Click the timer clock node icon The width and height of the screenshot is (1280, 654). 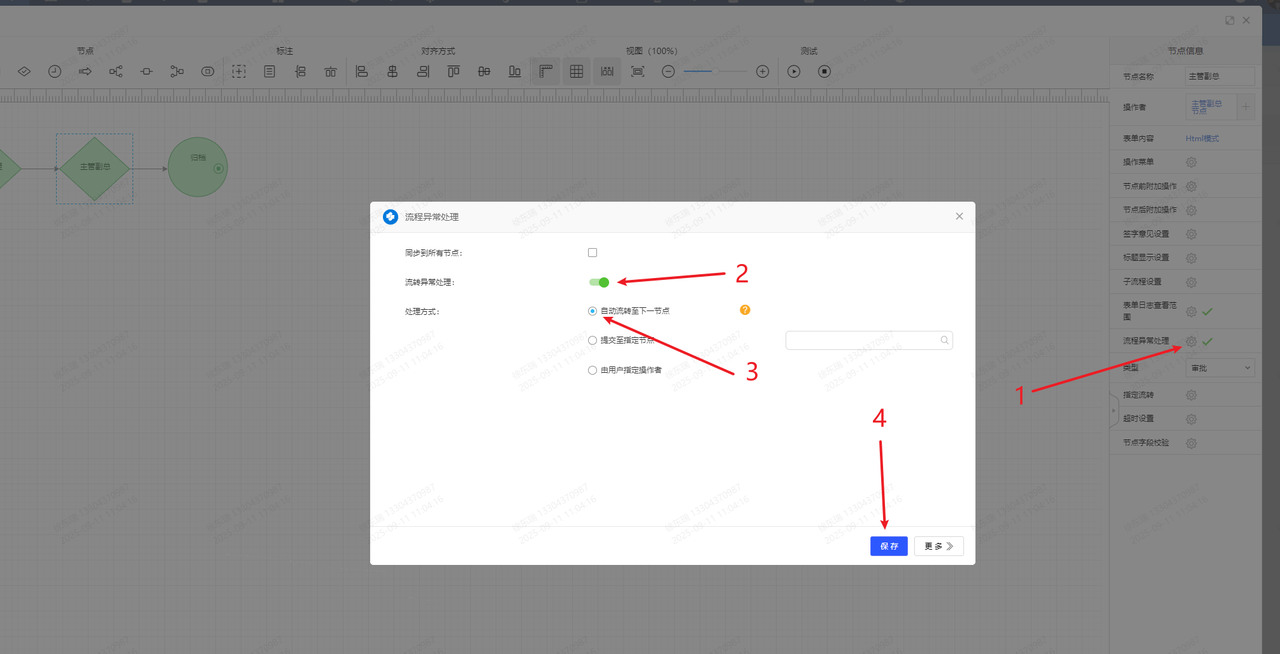pos(55,72)
